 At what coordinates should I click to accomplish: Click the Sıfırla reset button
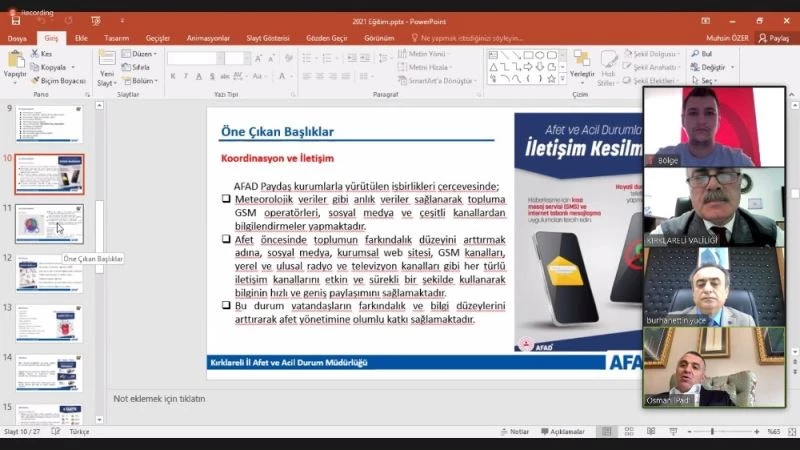click(x=140, y=67)
